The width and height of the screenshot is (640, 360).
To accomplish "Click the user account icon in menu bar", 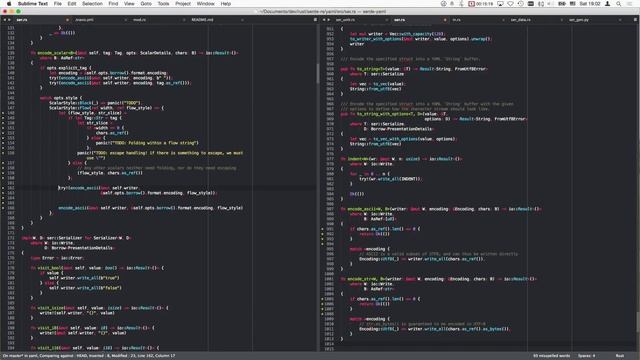I will click(607, 4).
